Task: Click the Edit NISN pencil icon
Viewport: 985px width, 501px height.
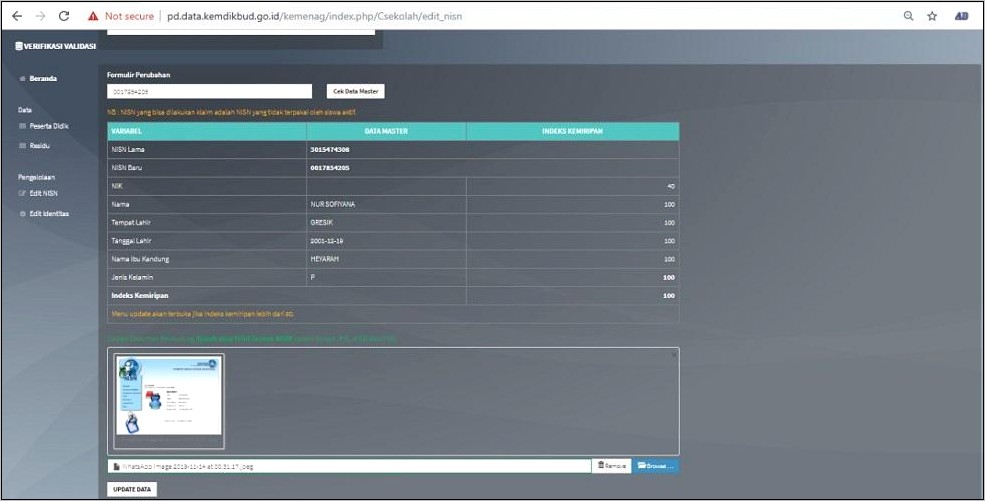Action: (x=23, y=193)
